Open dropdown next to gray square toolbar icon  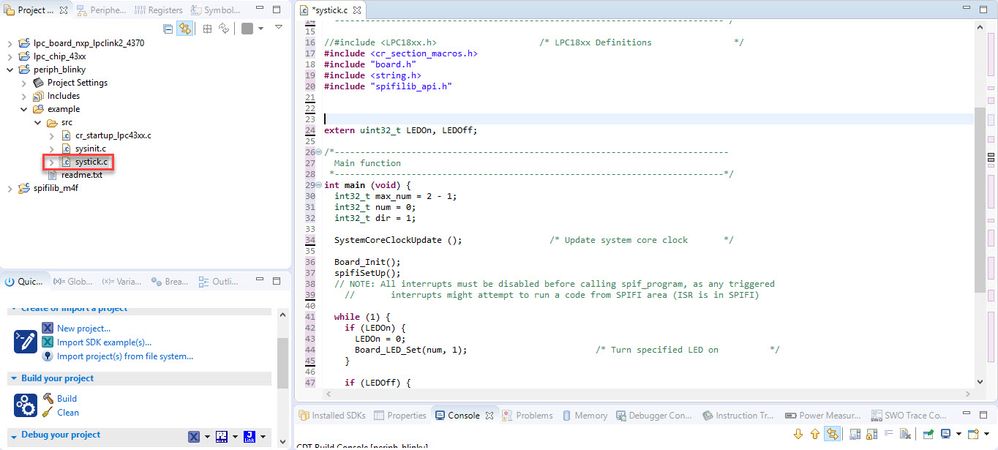pyautogui.click(x=260, y=29)
